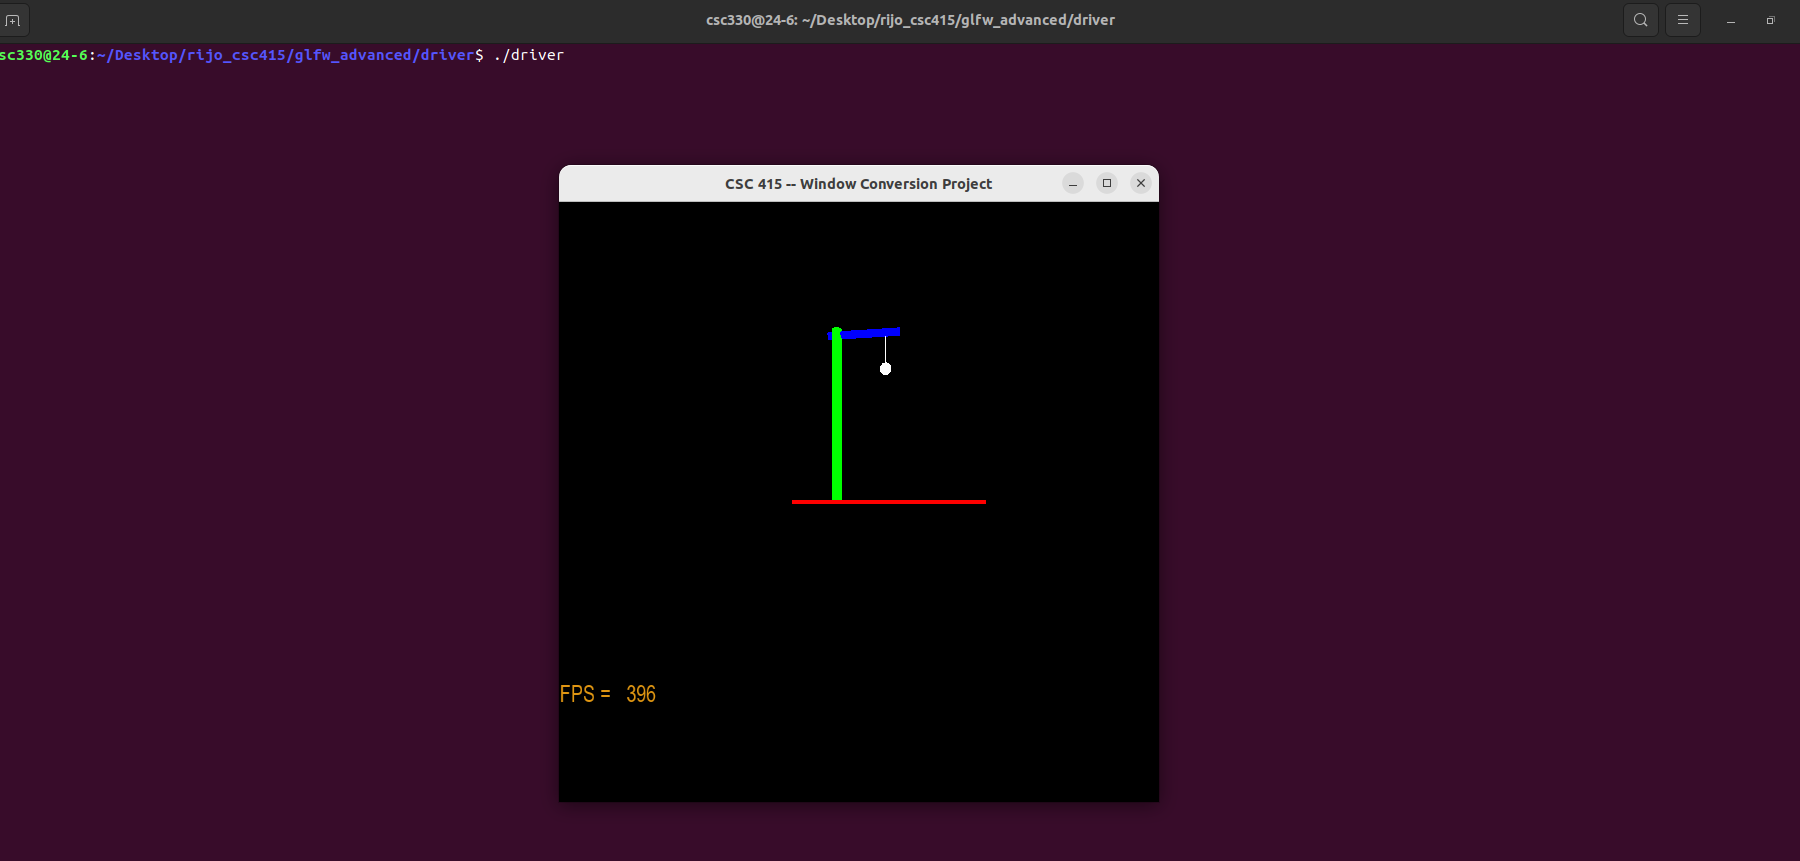The height and width of the screenshot is (861, 1800).
Task: Close the CSC 415 project window
Action: (x=1141, y=183)
